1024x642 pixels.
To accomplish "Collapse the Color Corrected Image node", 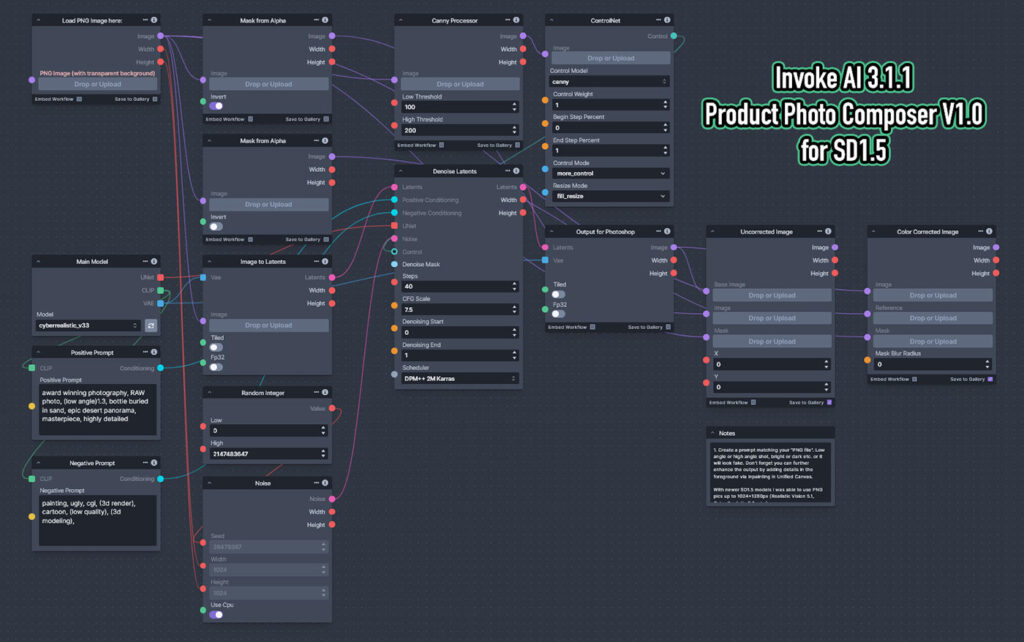I will 873,231.
